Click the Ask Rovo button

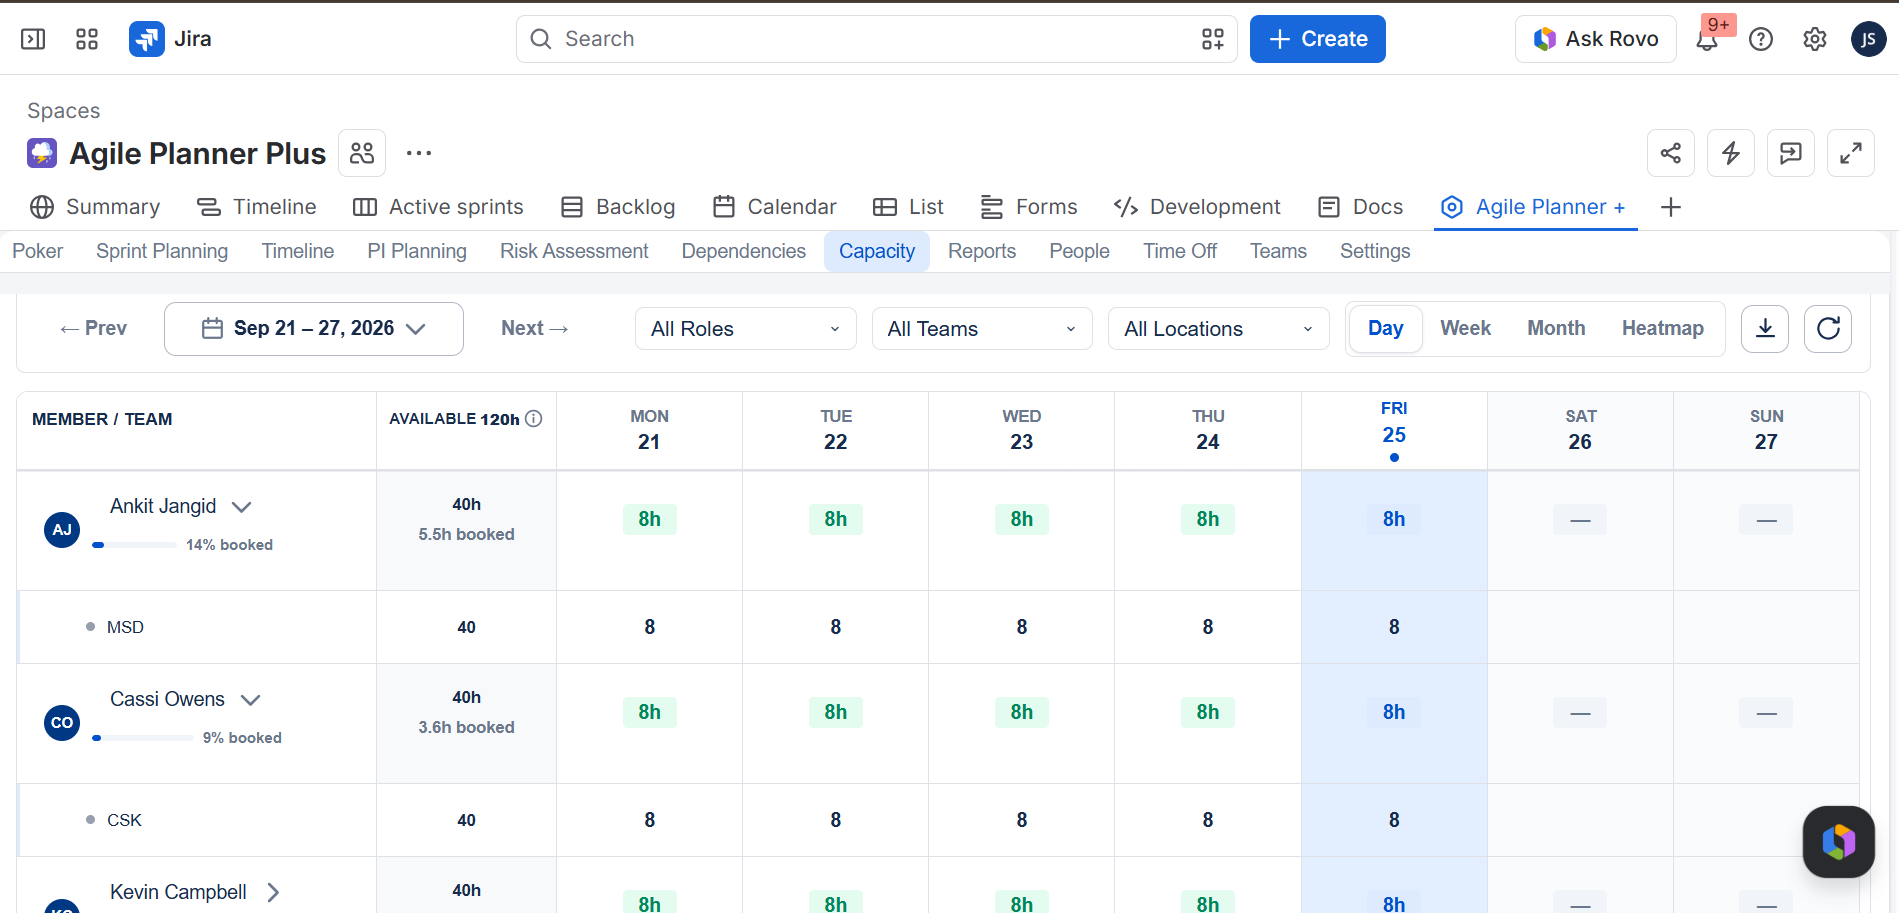click(x=1596, y=39)
